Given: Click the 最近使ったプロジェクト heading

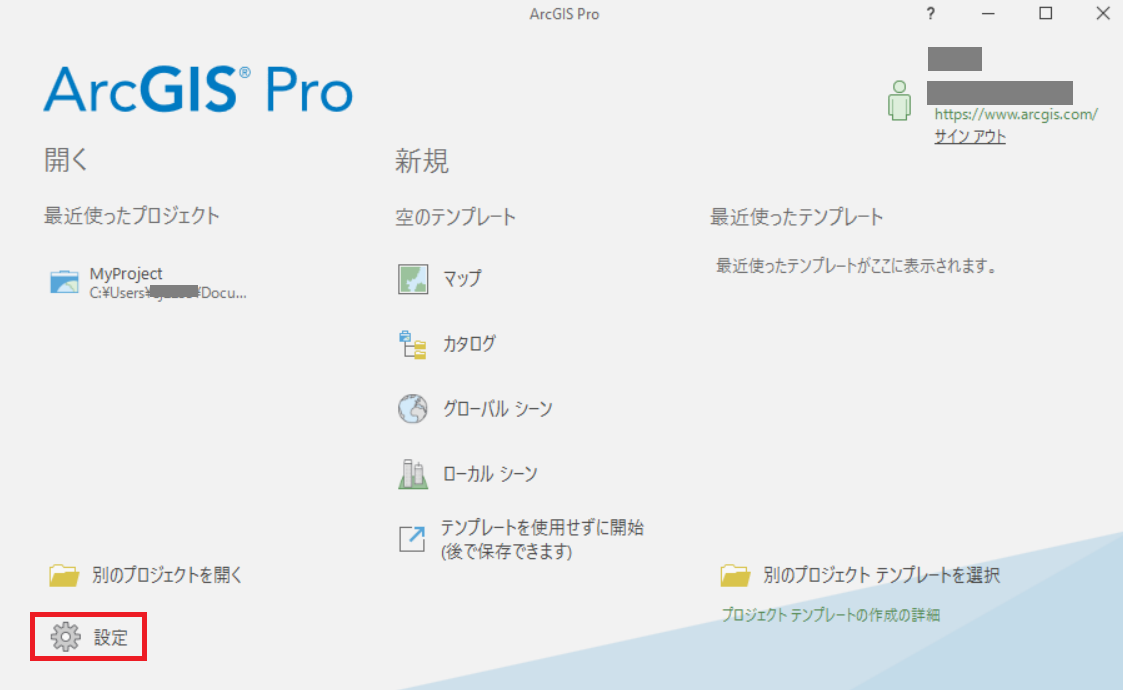Looking at the screenshot, I should [x=132, y=216].
